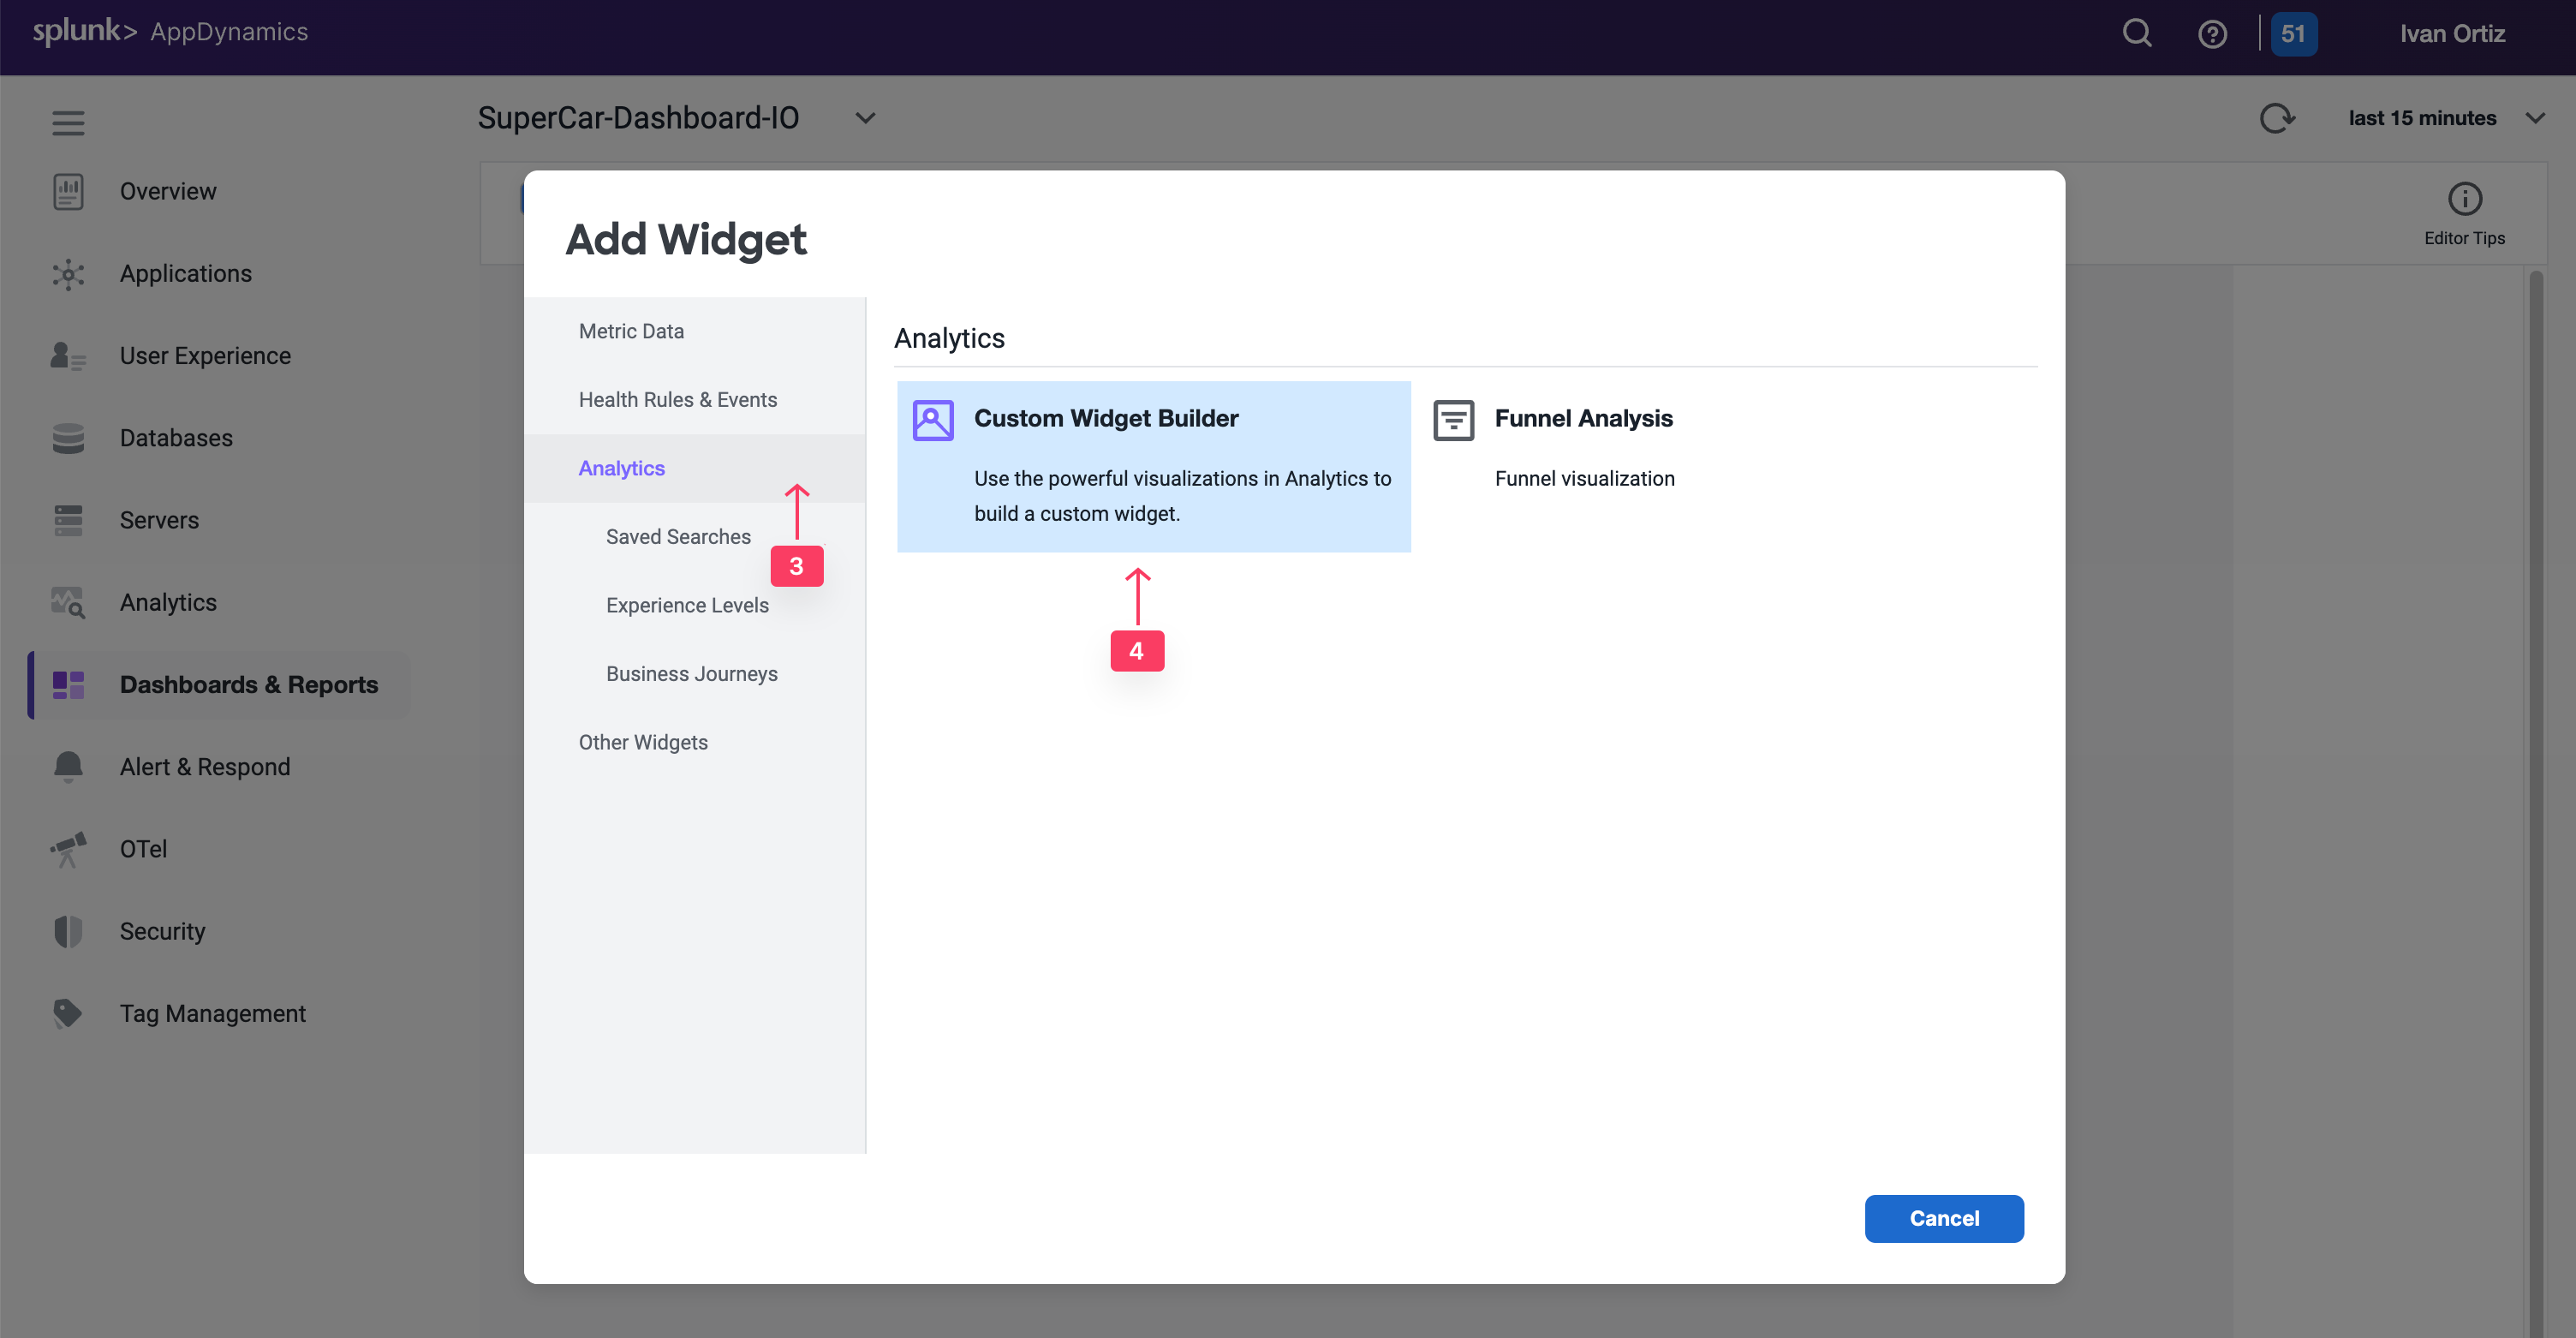Expand the SuperCar-Dashboard-IO dashboard selector
This screenshot has height=1338, width=2576.
tap(864, 118)
